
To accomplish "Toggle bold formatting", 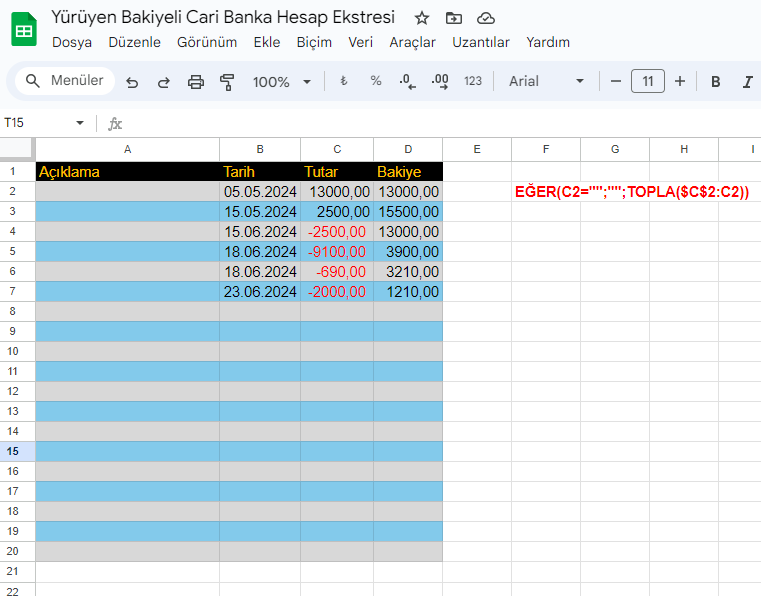I will tap(716, 82).
